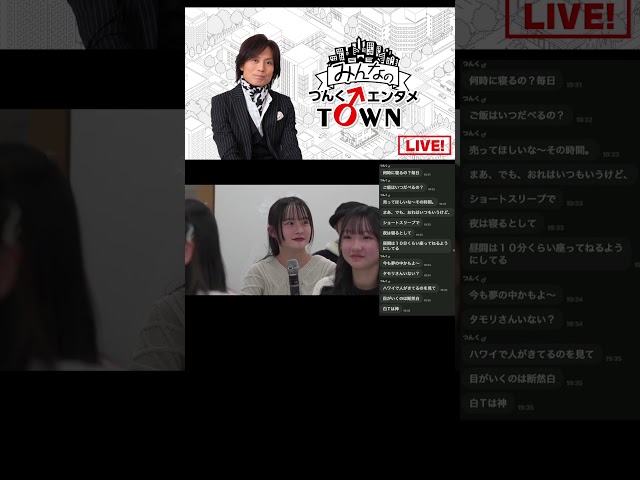This screenshot has width=640, height=480.
Task: Click 白Ｔは神 in small chat overlay beside video
Action: (x=391, y=309)
